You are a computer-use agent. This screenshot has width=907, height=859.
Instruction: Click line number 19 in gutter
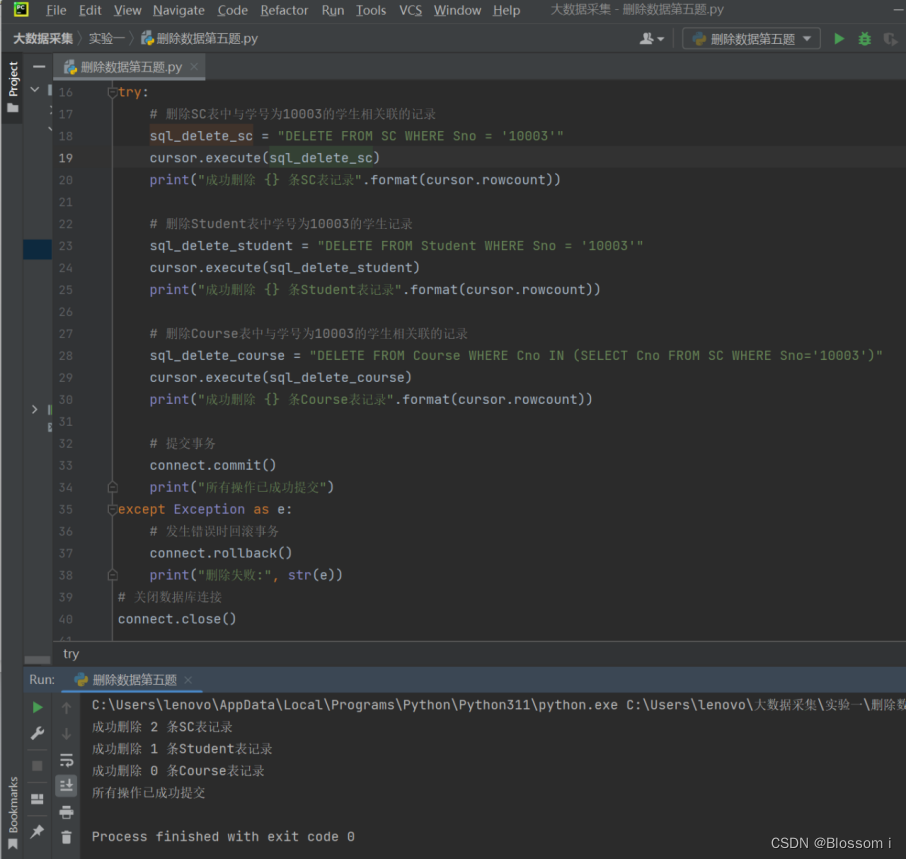tap(66, 158)
